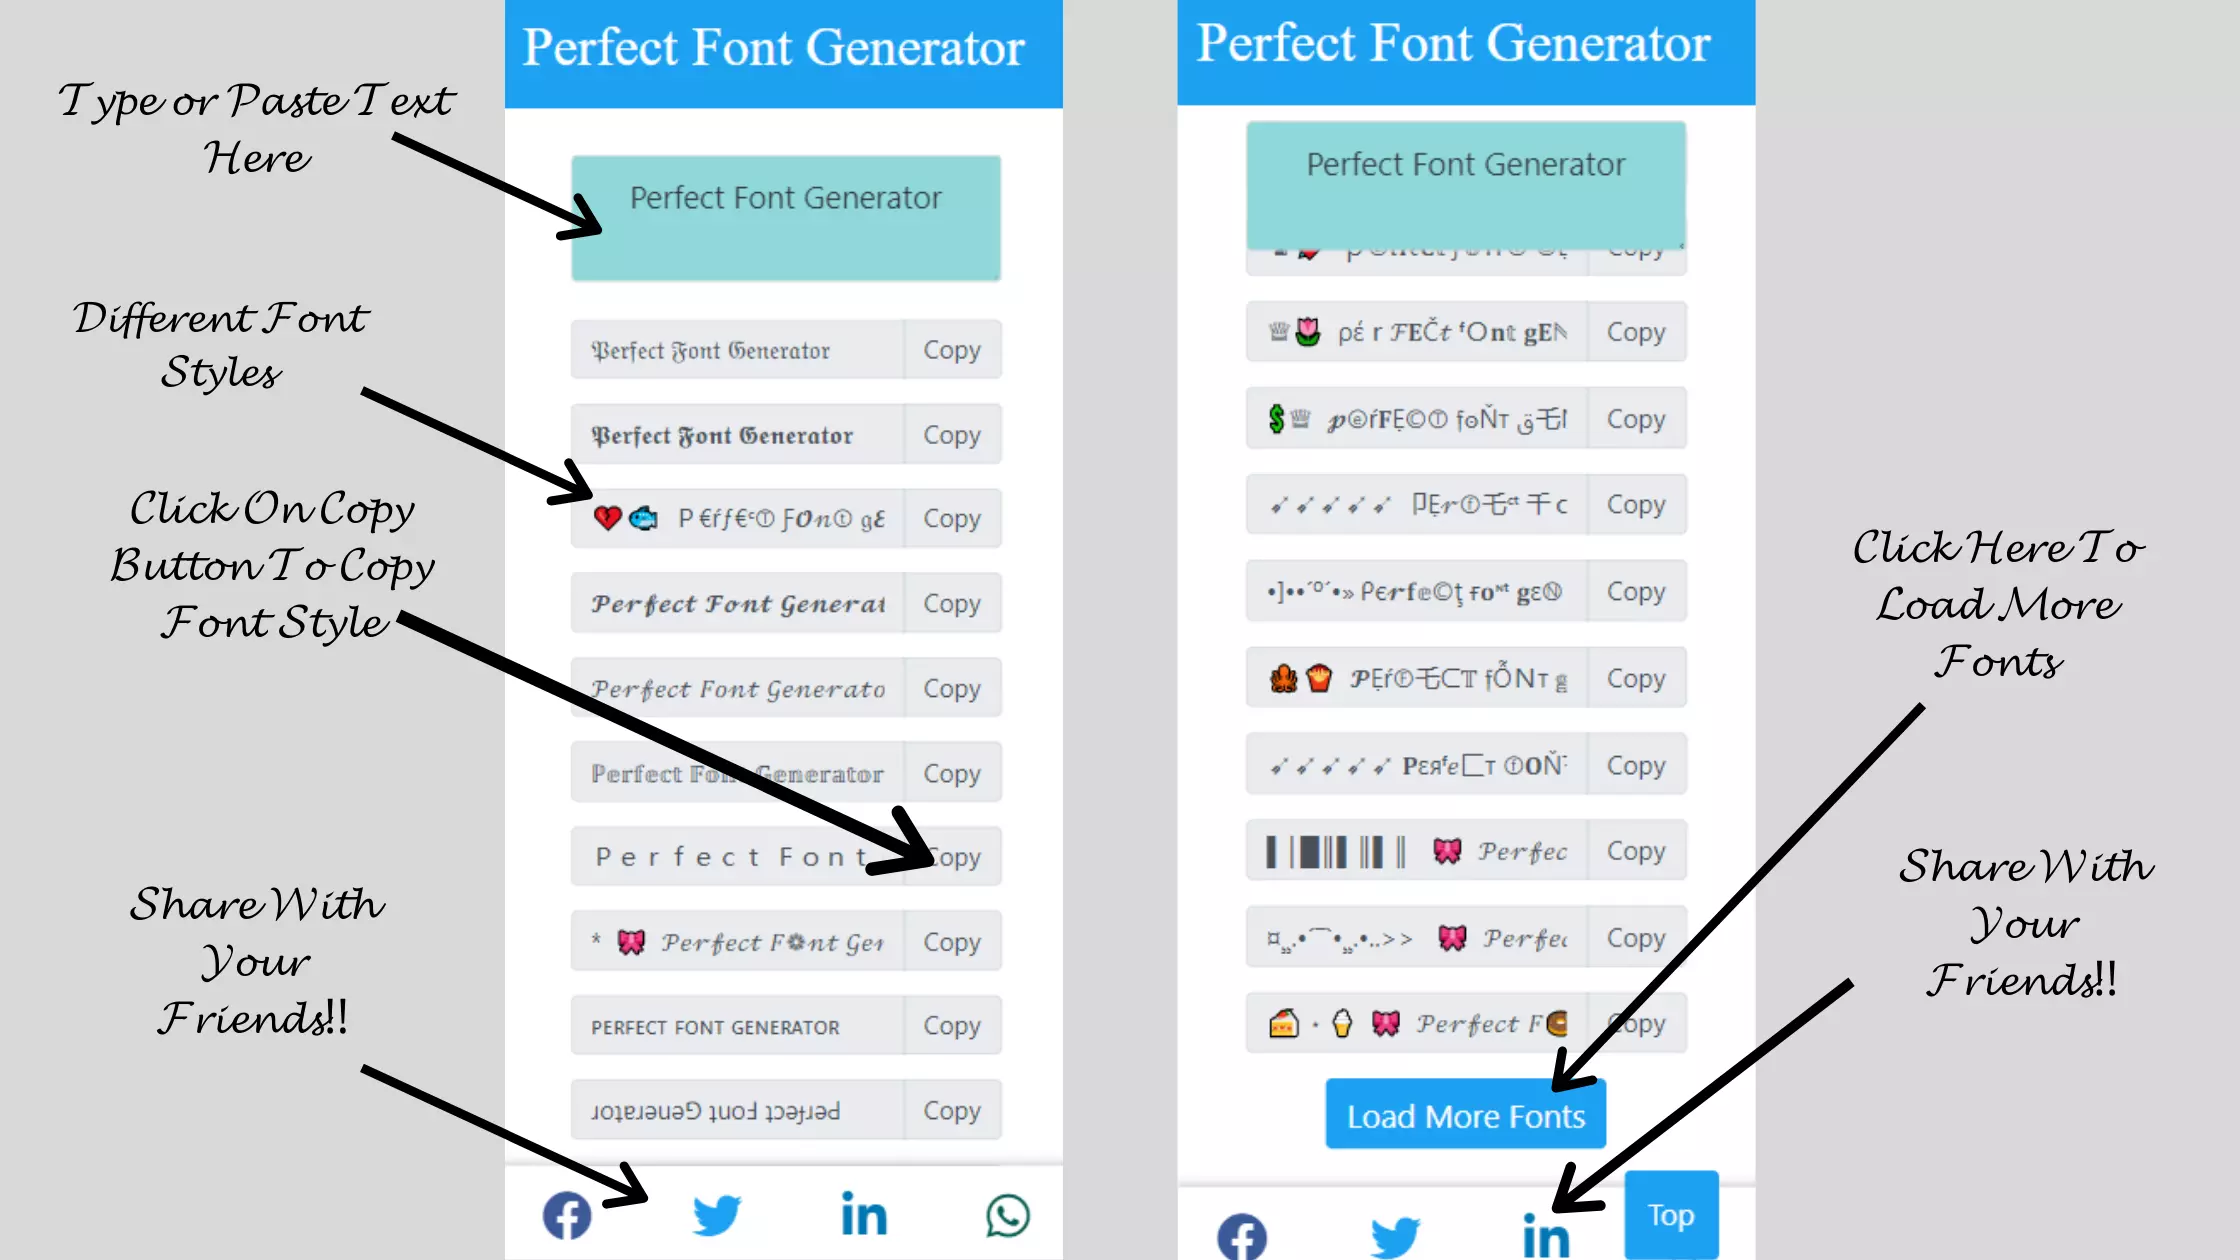Click Copy next to reversed mirrored text
Image resolution: width=2240 pixels, height=1260 pixels.
pyautogui.click(x=951, y=1109)
